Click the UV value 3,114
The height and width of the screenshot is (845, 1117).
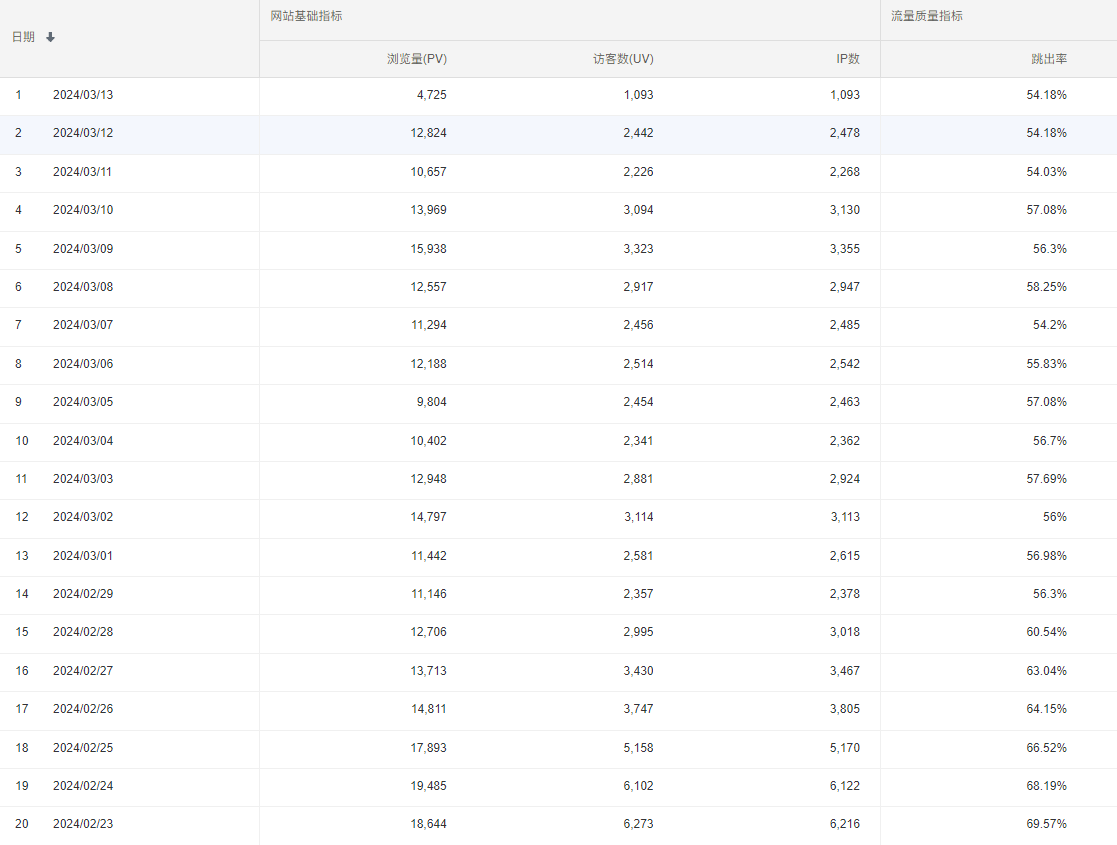tap(637, 517)
